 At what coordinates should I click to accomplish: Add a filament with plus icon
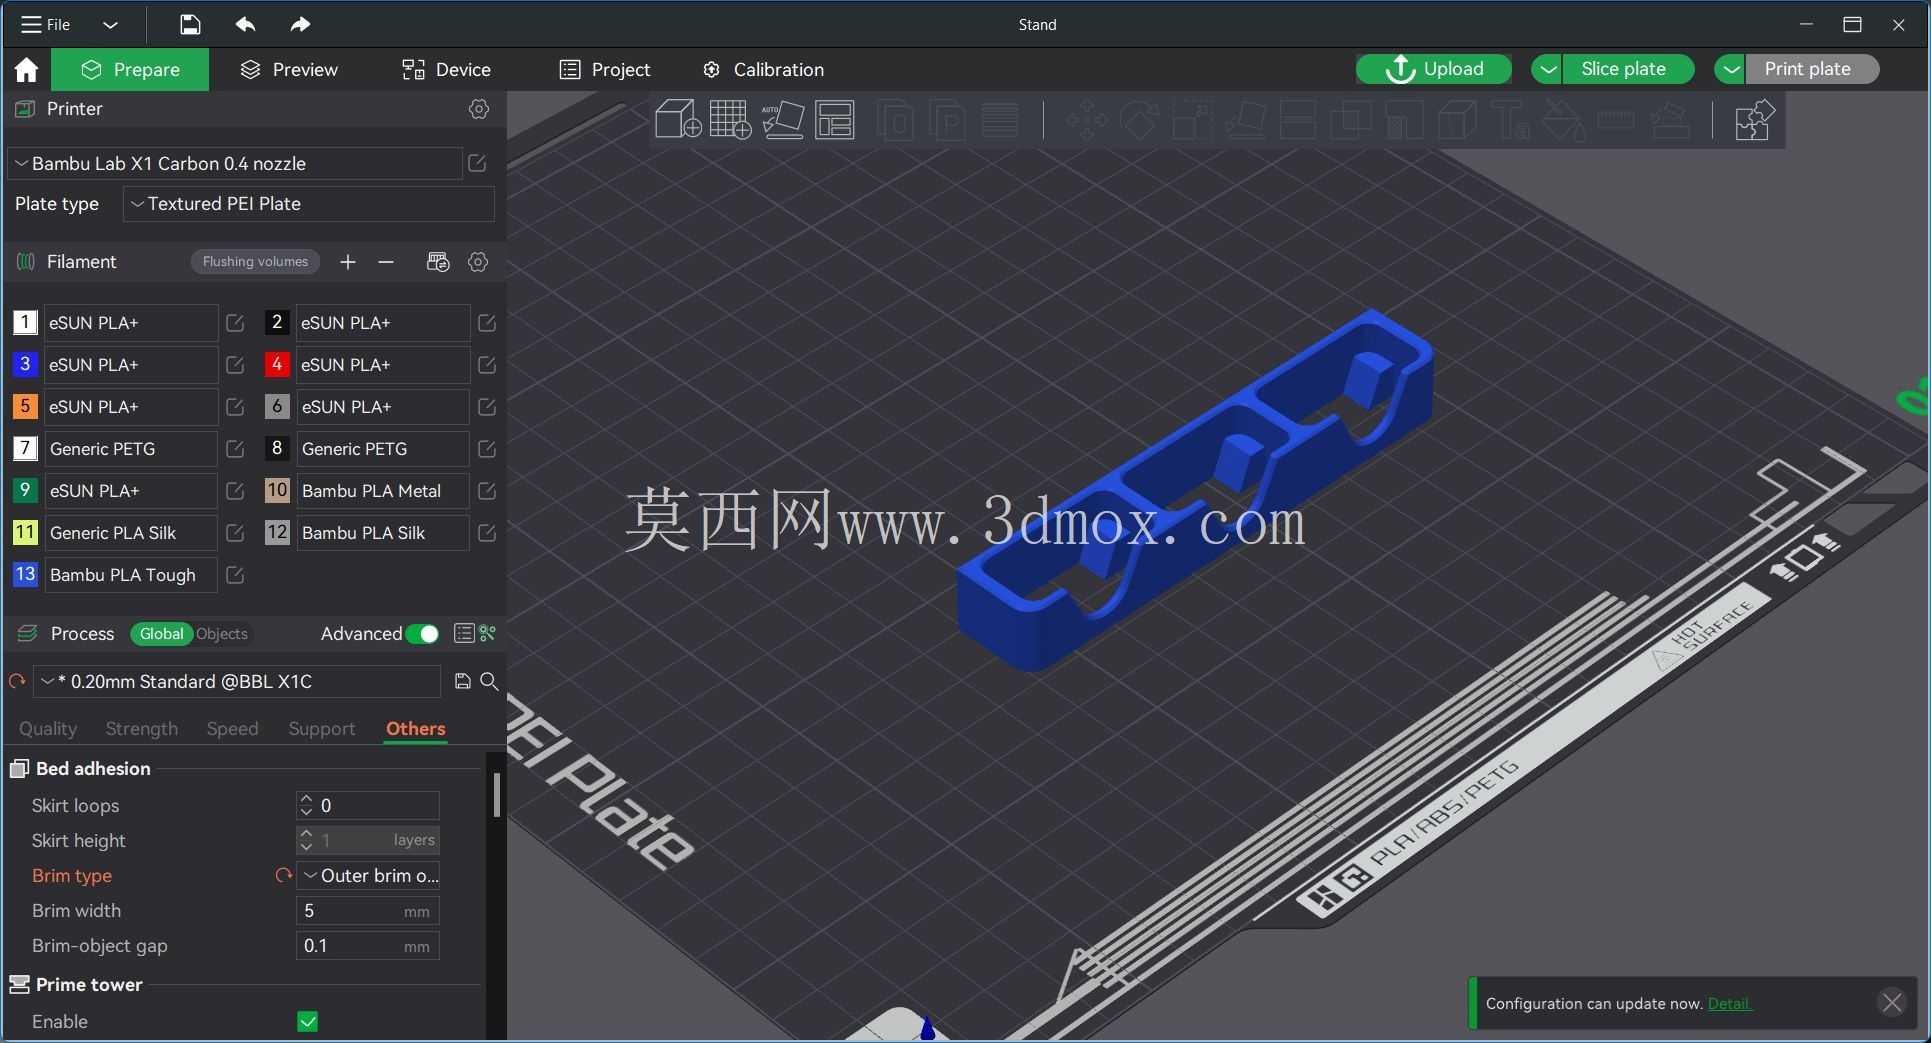point(347,262)
